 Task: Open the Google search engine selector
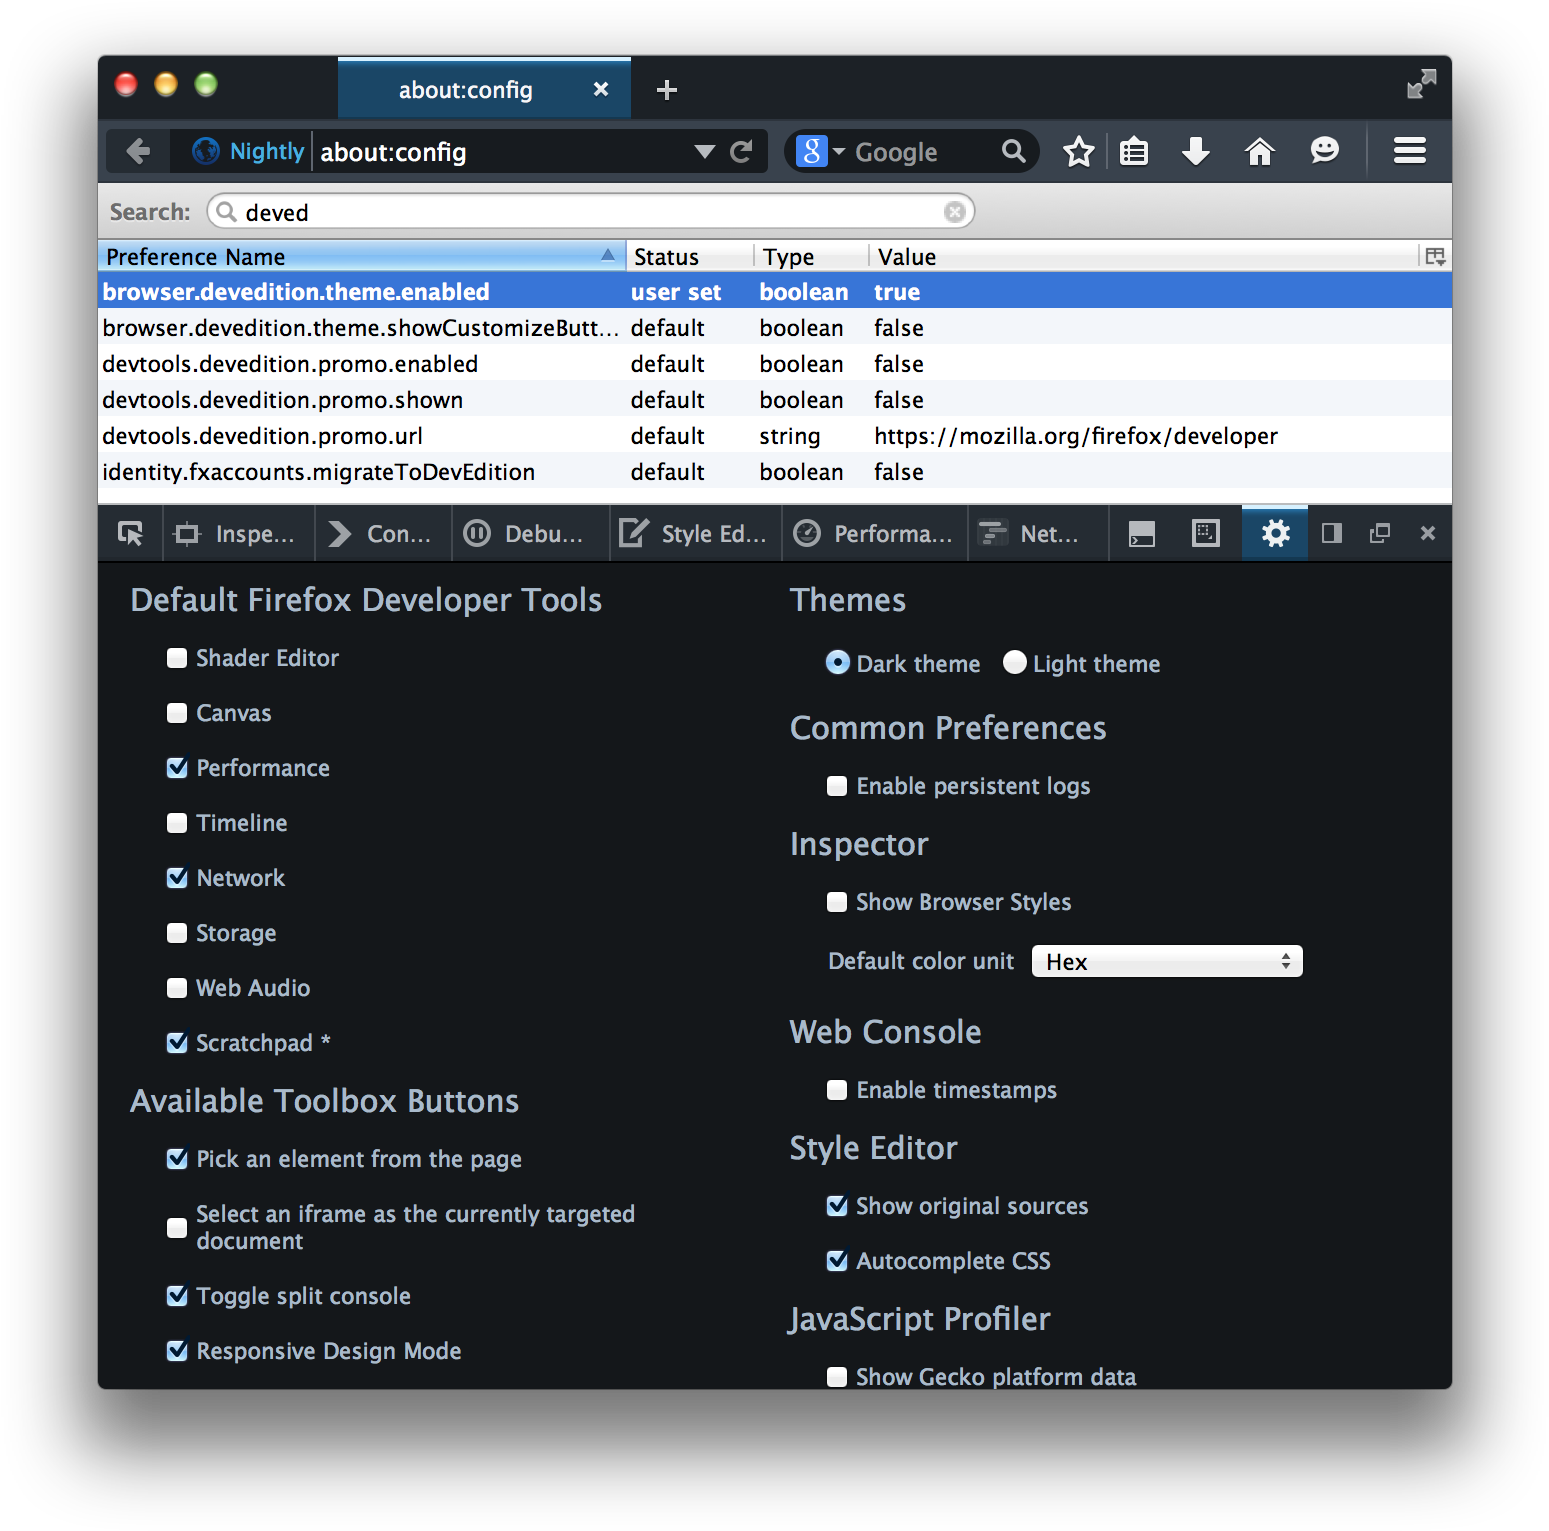[821, 152]
